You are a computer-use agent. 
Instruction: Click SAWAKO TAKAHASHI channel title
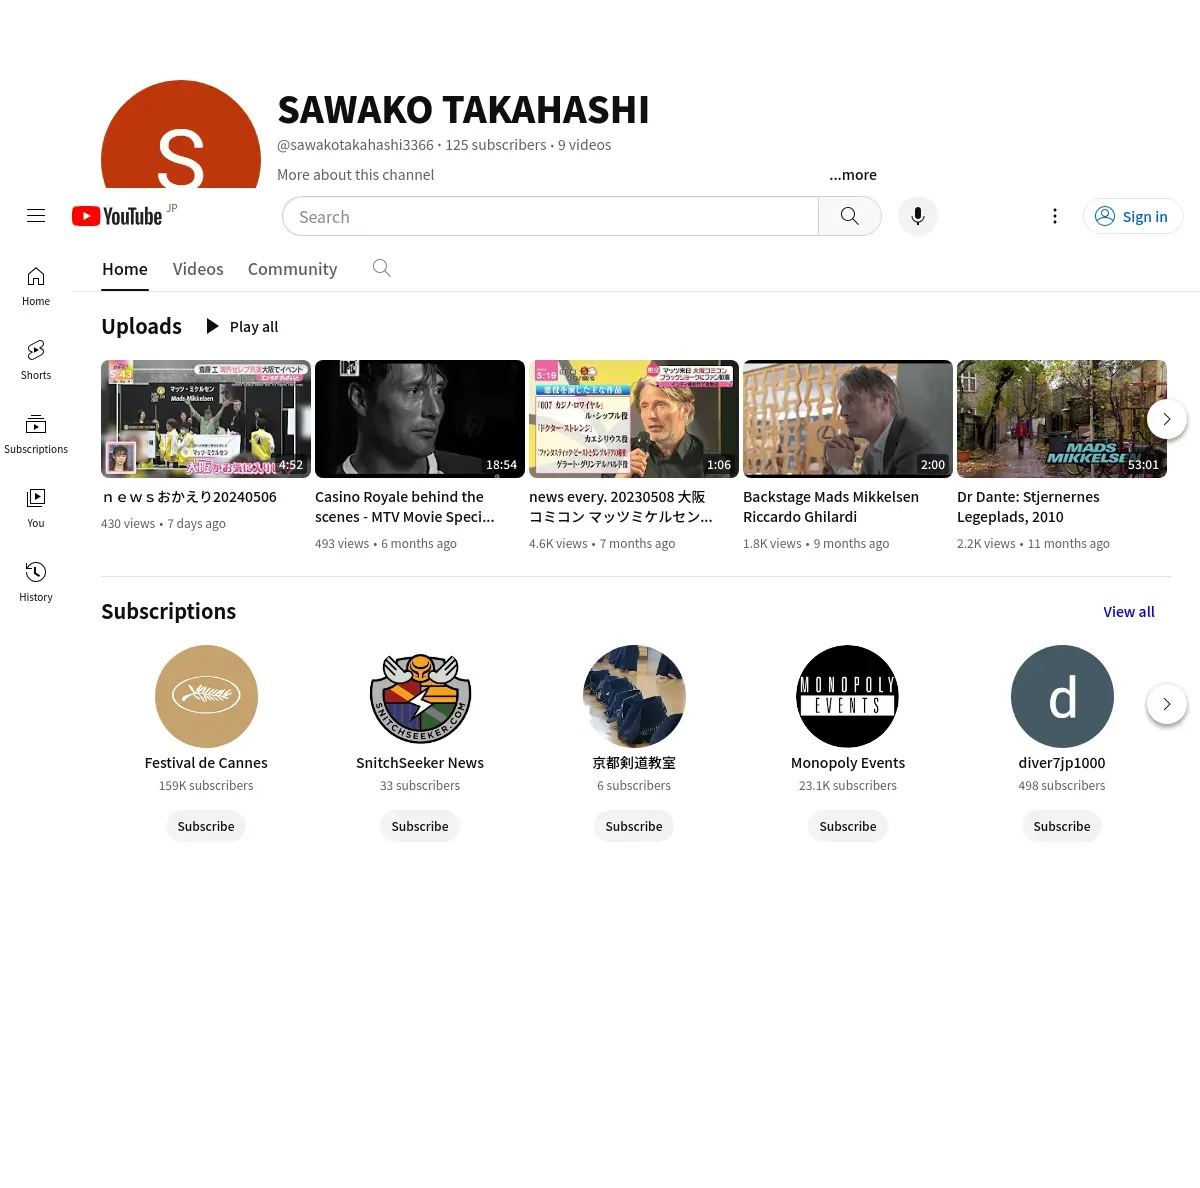tap(463, 110)
